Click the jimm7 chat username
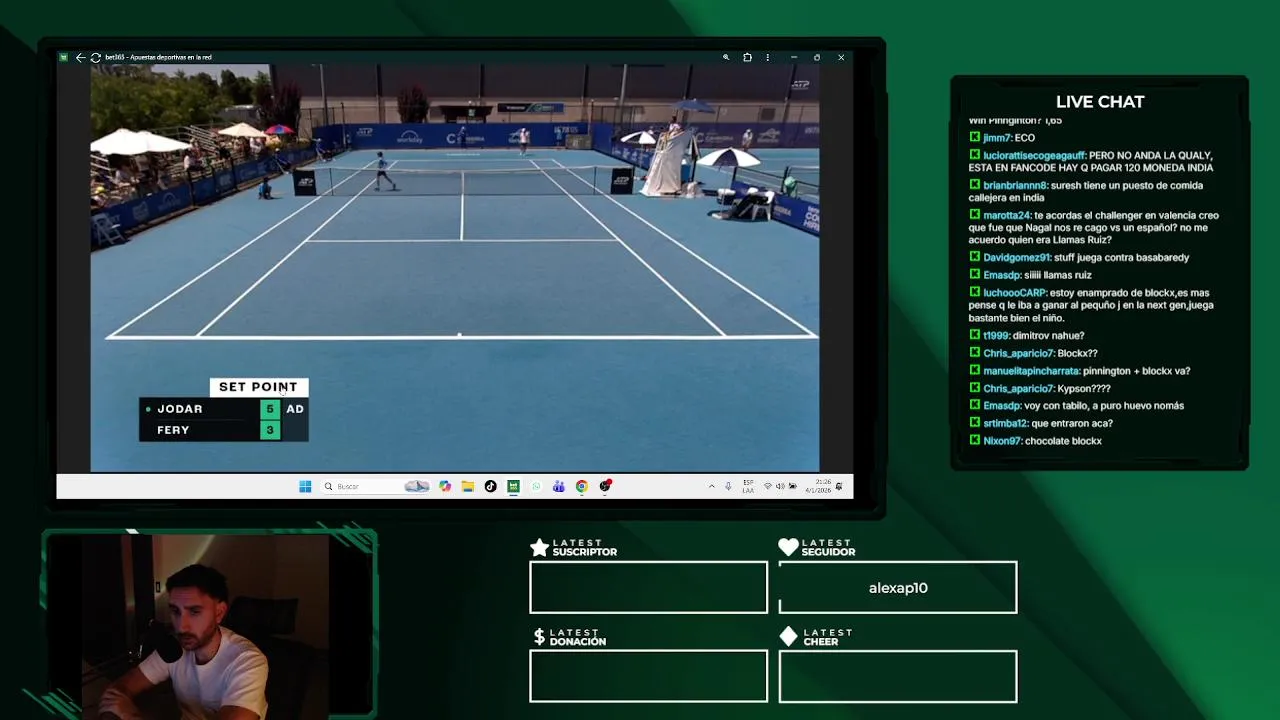Viewport: 1280px width, 720px height. tap(997, 138)
